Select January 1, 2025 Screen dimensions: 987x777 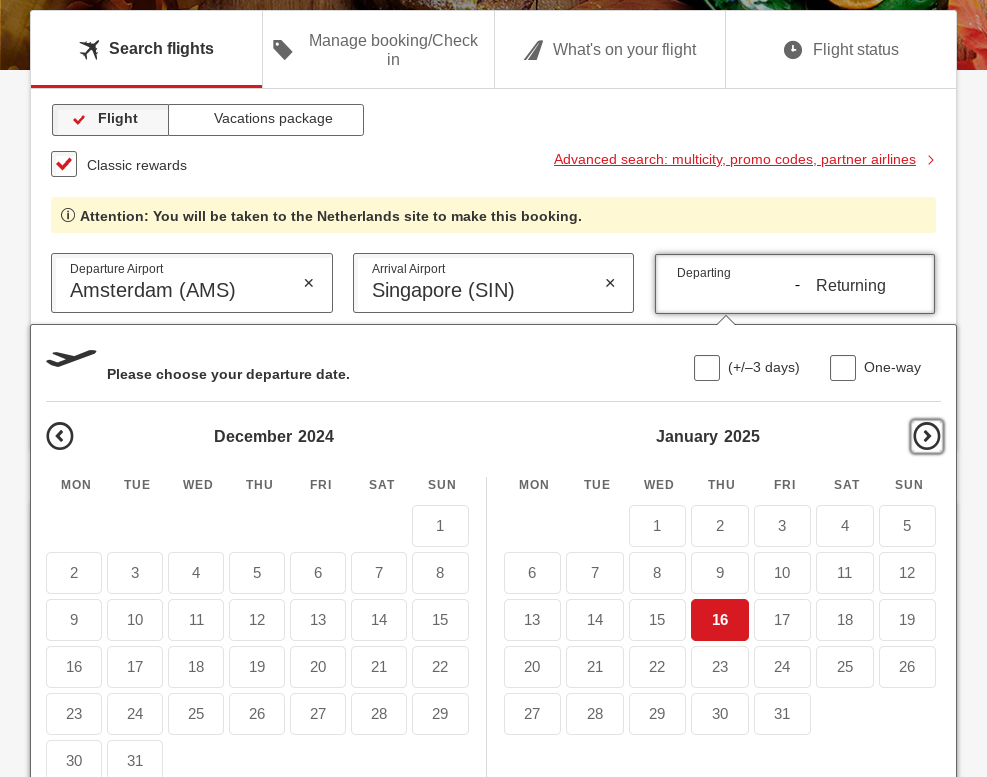coord(657,526)
